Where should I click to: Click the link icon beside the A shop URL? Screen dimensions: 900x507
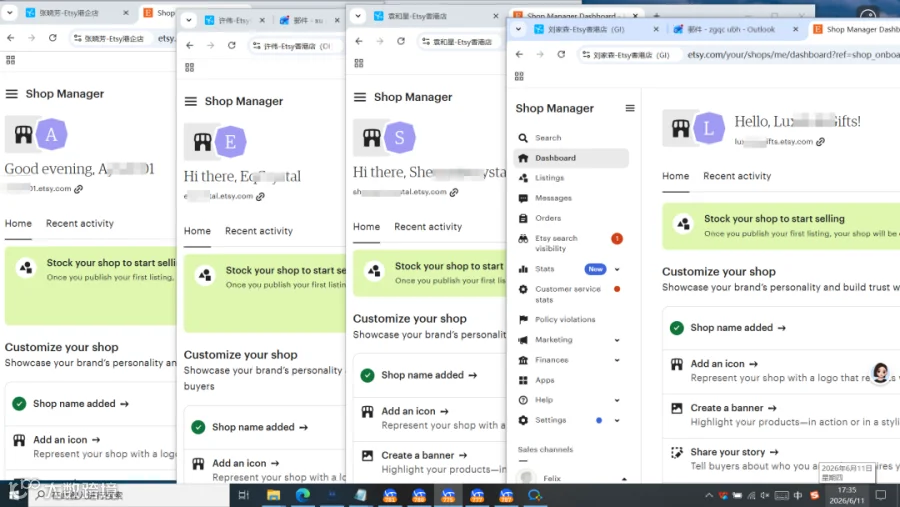pyautogui.click(x=79, y=189)
